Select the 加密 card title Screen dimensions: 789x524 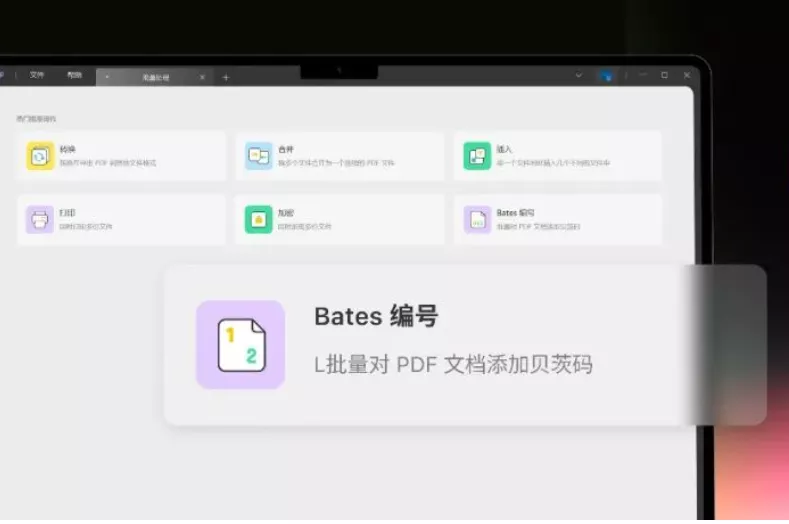(286, 213)
